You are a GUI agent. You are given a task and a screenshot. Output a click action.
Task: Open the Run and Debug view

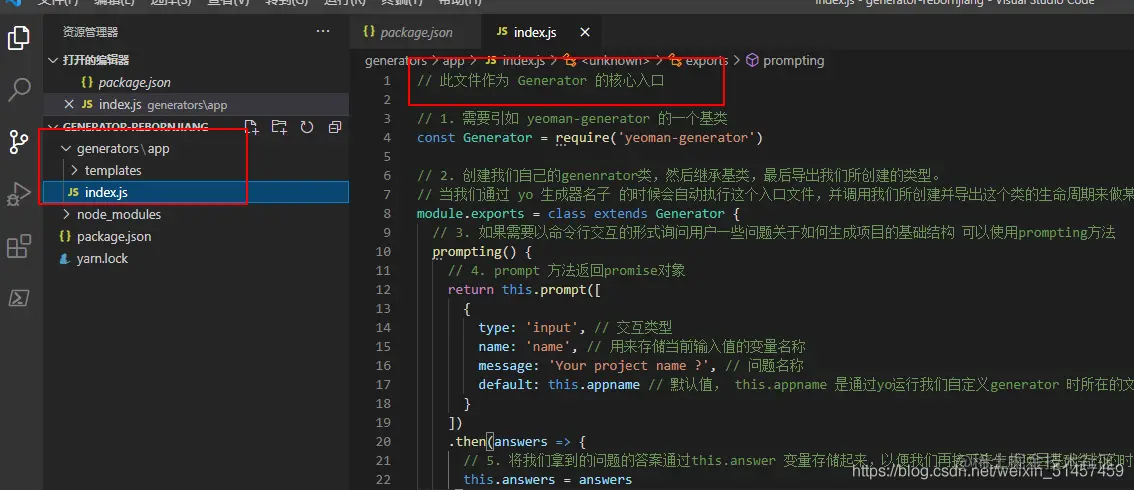tap(19, 194)
